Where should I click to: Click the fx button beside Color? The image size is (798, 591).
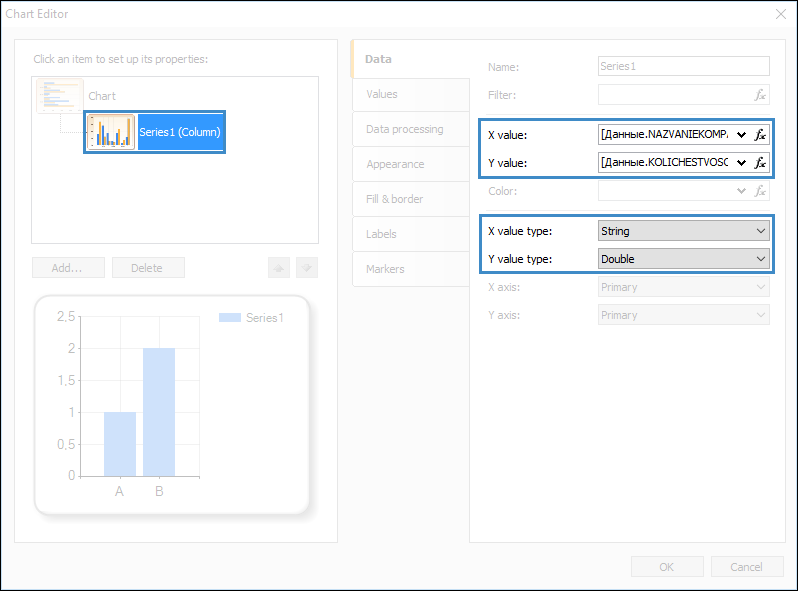click(x=760, y=191)
